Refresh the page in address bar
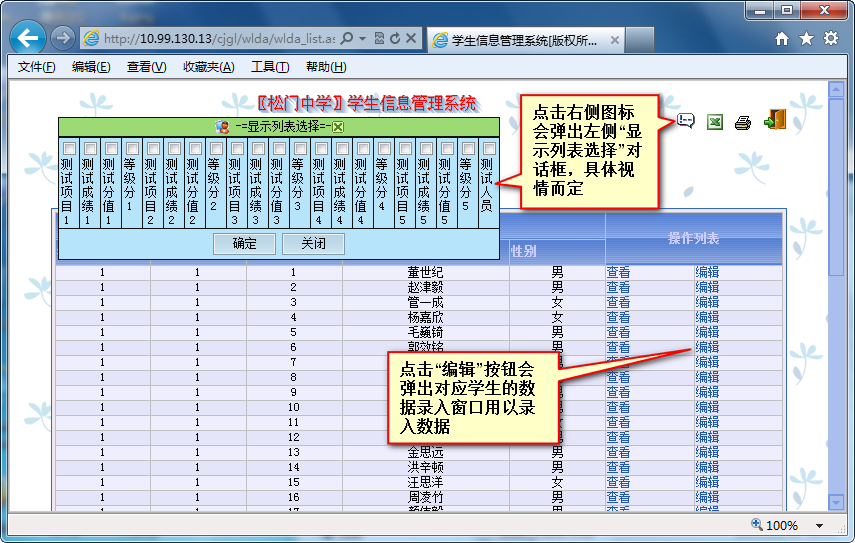The width and height of the screenshot is (855, 543). click(x=396, y=39)
